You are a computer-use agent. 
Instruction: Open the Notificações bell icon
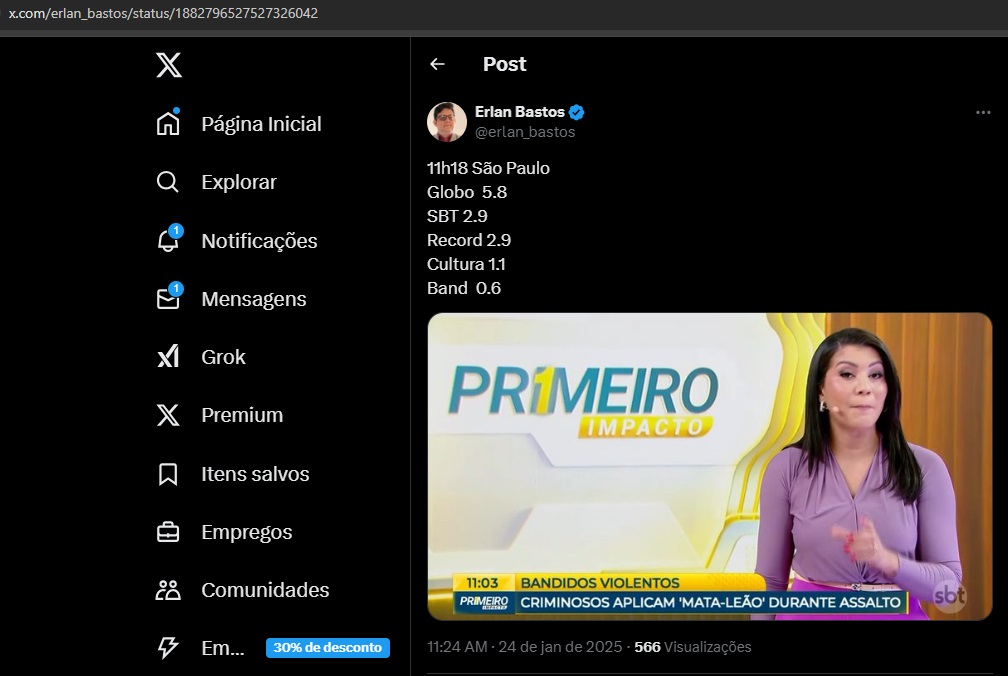(x=168, y=241)
